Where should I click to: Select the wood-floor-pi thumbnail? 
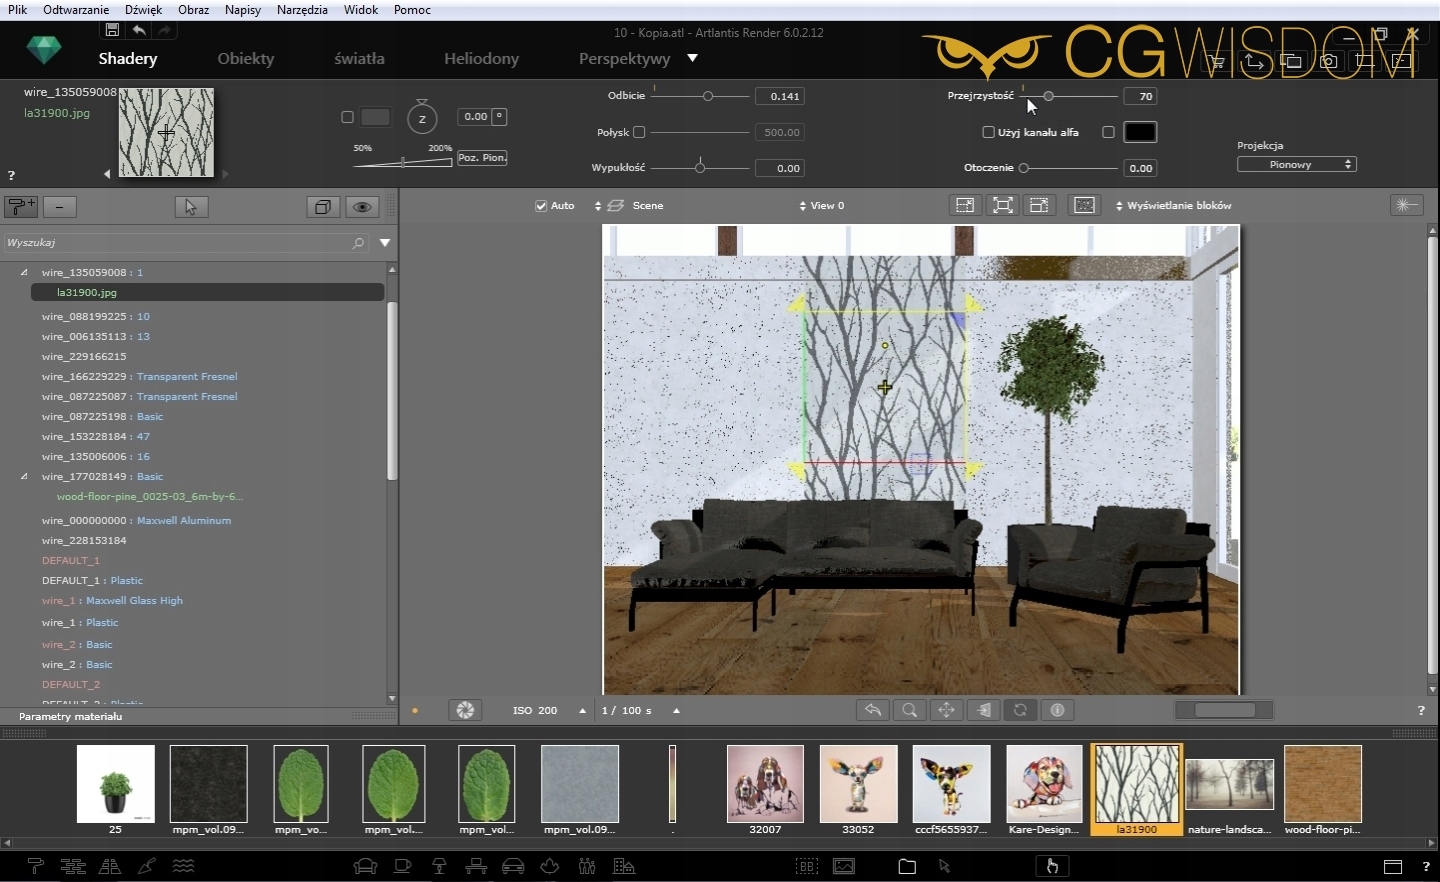coord(1322,785)
